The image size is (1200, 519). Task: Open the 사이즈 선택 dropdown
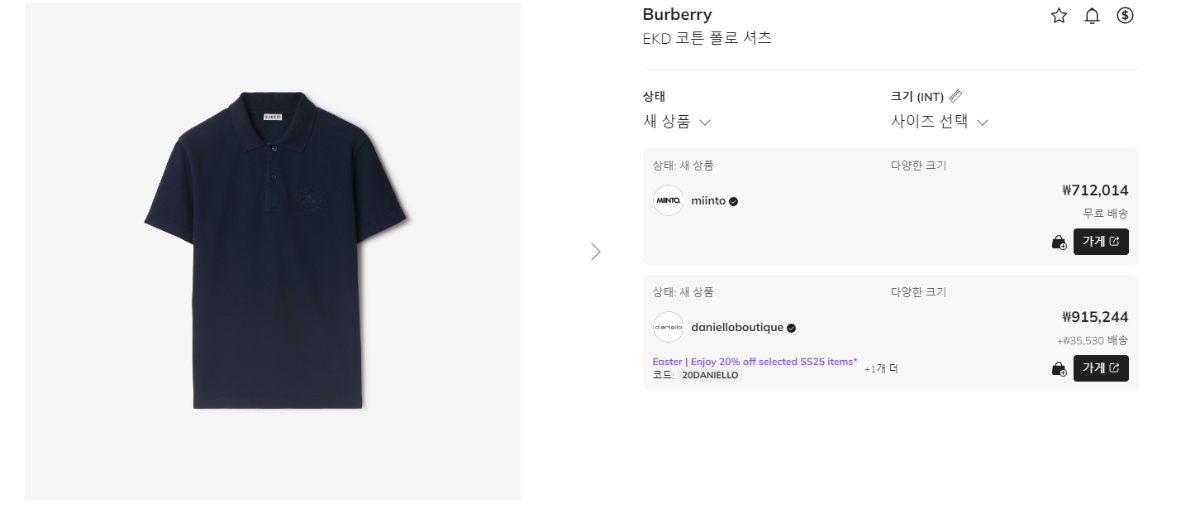click(x=939, y=122)
